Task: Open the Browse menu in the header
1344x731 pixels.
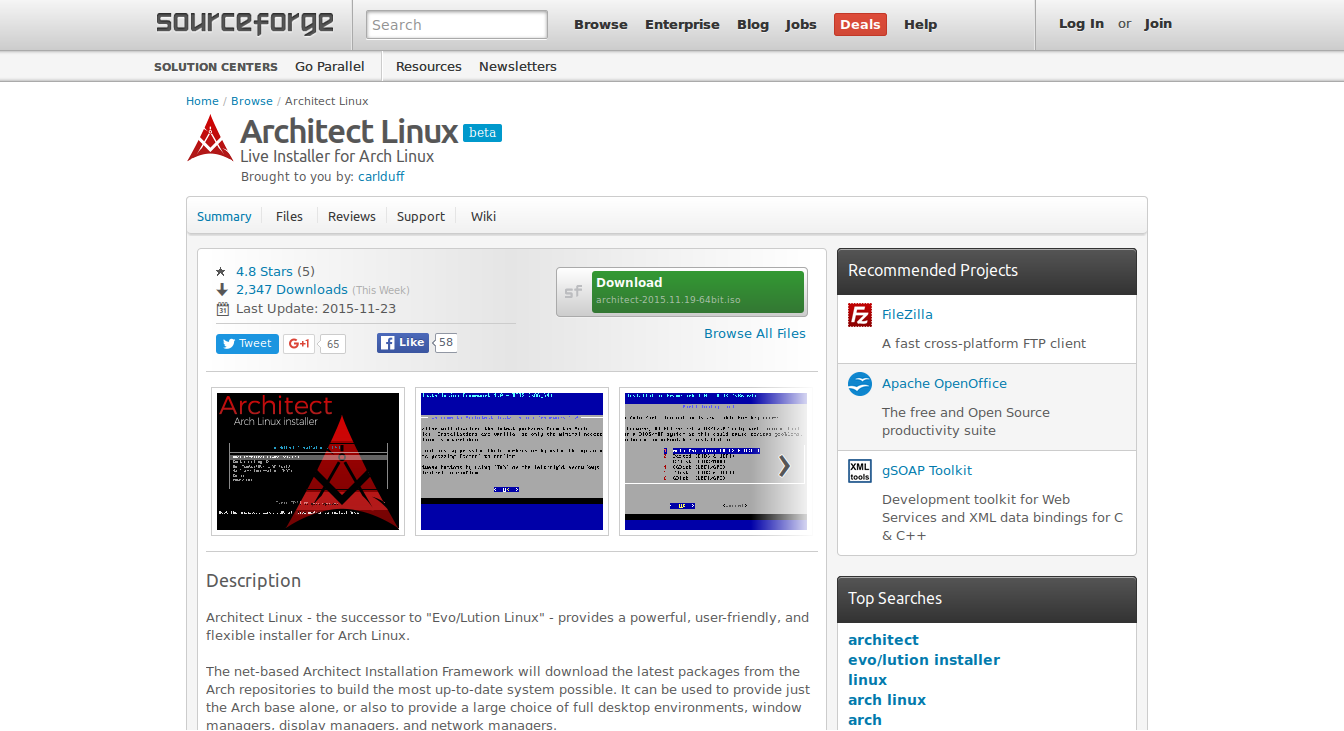Action: point(601,24)
